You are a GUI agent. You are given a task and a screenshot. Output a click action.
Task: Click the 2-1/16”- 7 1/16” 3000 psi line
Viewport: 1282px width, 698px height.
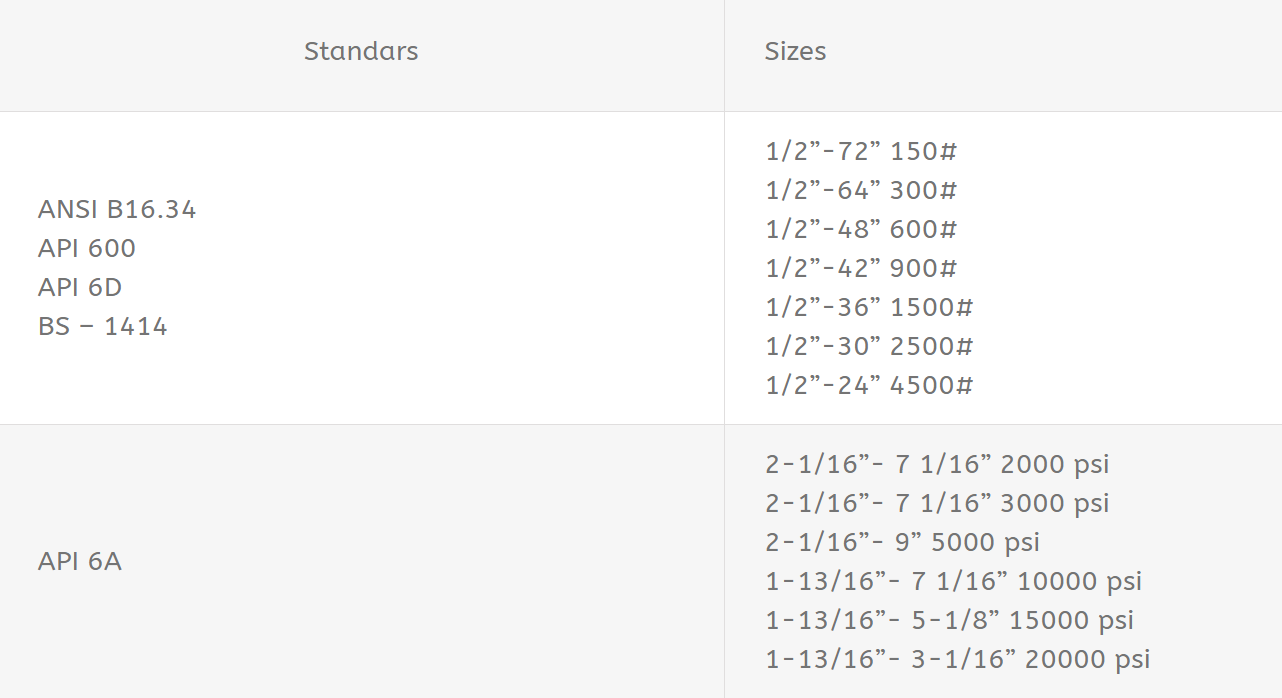click(937, 503)
